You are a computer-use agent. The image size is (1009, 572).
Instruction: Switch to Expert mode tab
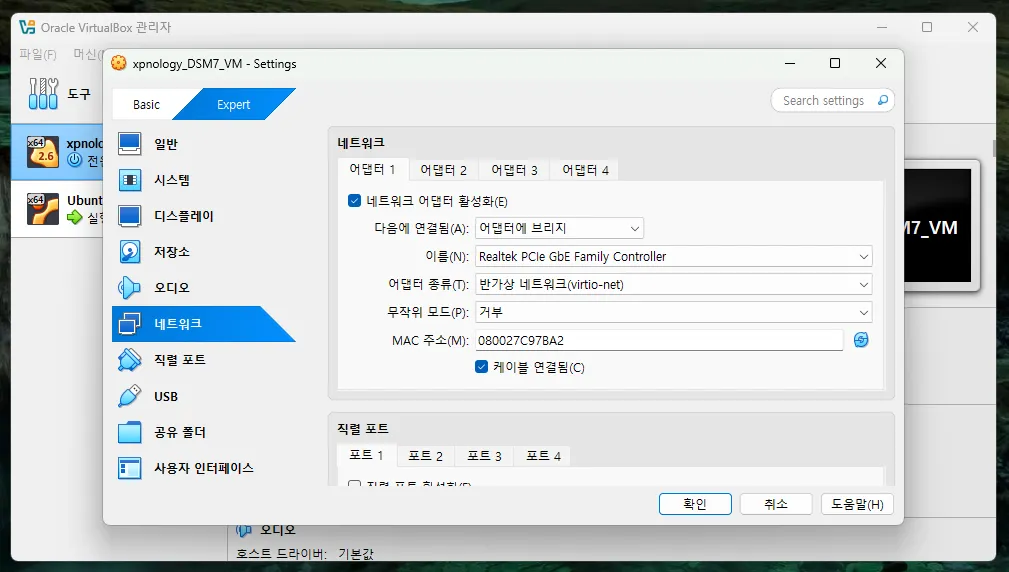click(233, 104)
